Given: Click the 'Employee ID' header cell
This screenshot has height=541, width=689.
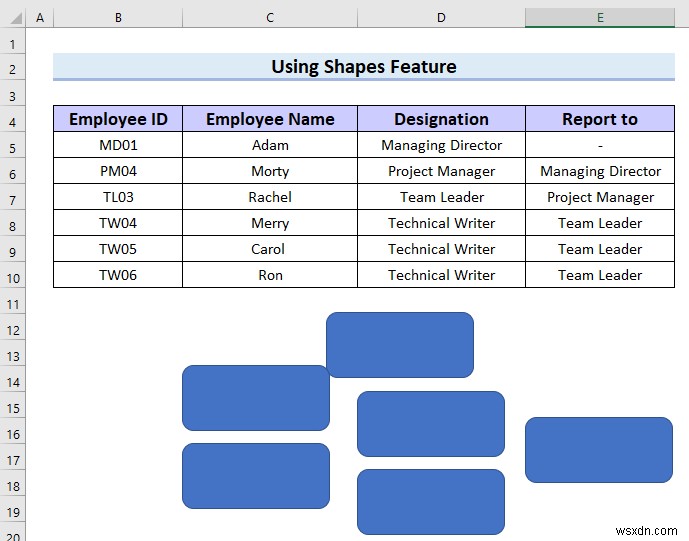Looking at the screenshot, I should click(x=118, y=119).
